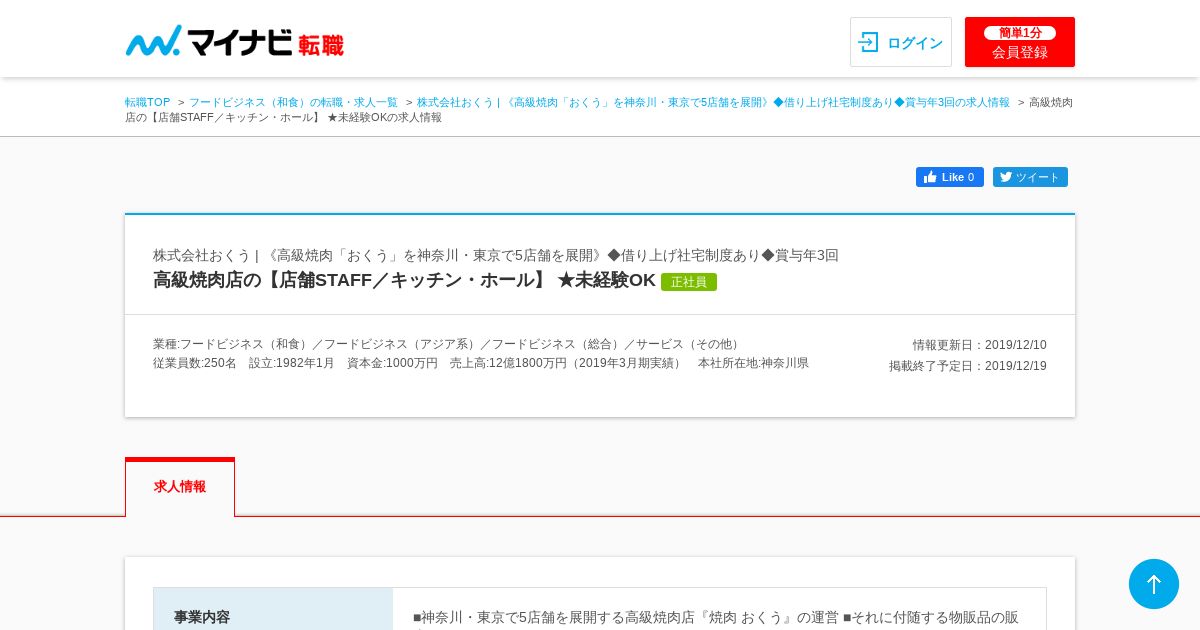Click the 情報更新日：2019/12/10 text
Viewport: 1200px width, 630px height.
pyautogui.click(x=979, y=345)
